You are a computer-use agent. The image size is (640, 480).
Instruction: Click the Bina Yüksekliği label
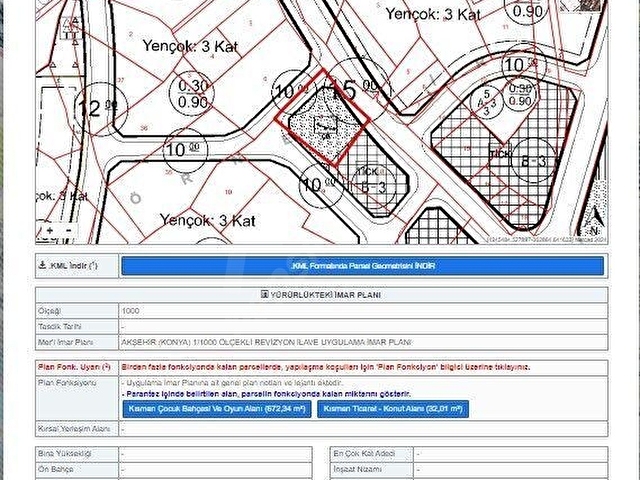click(64, 453)
